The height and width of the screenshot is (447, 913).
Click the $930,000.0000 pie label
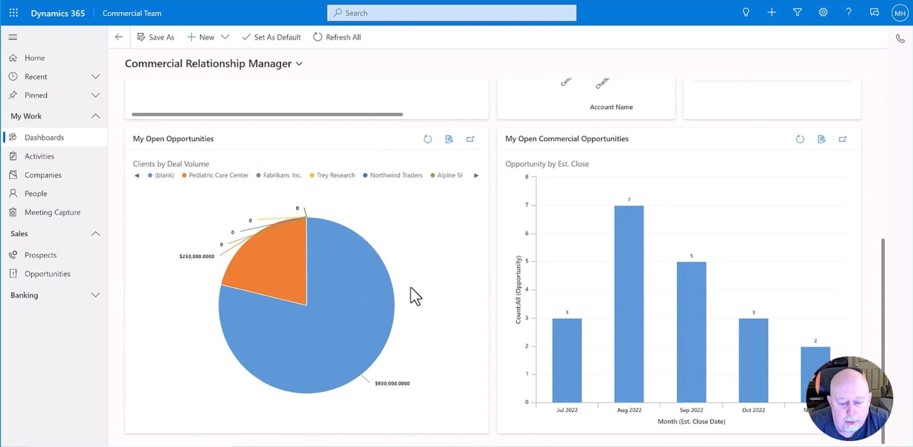(x=392, y=384)
